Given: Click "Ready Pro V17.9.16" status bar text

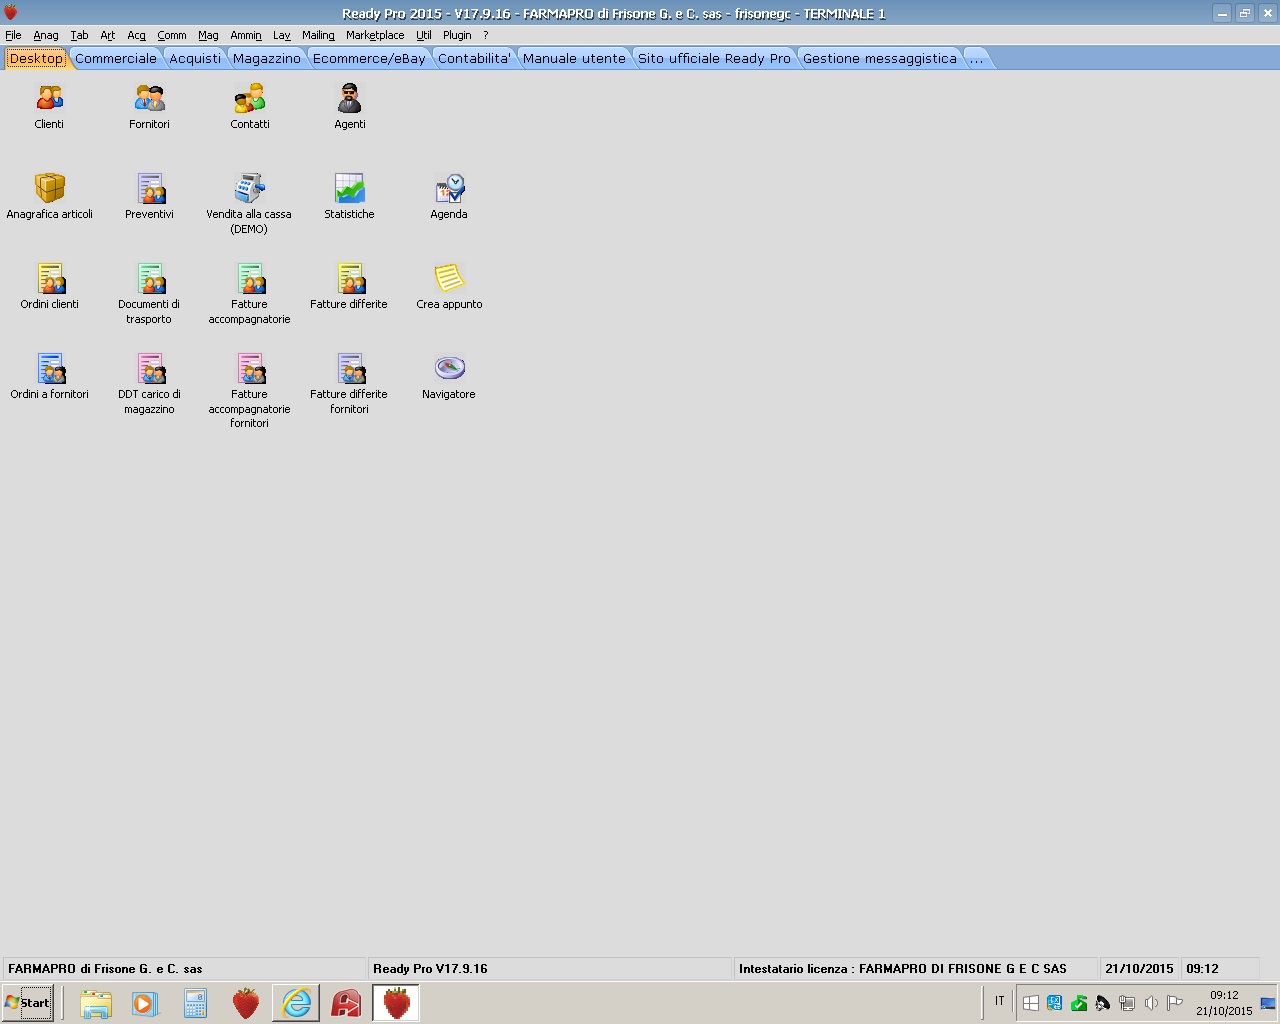Looking at the screenshot, I should [x=430, y=969].
